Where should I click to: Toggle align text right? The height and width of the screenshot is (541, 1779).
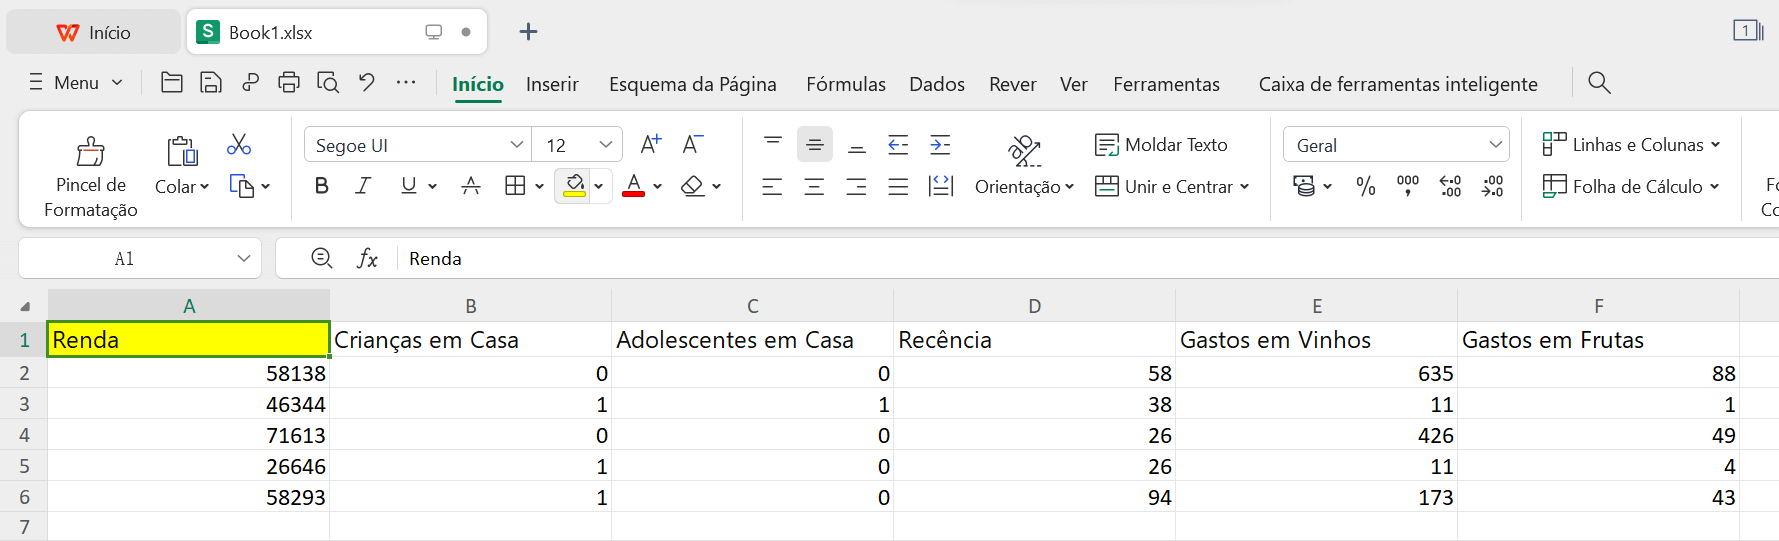coord(857,186)
